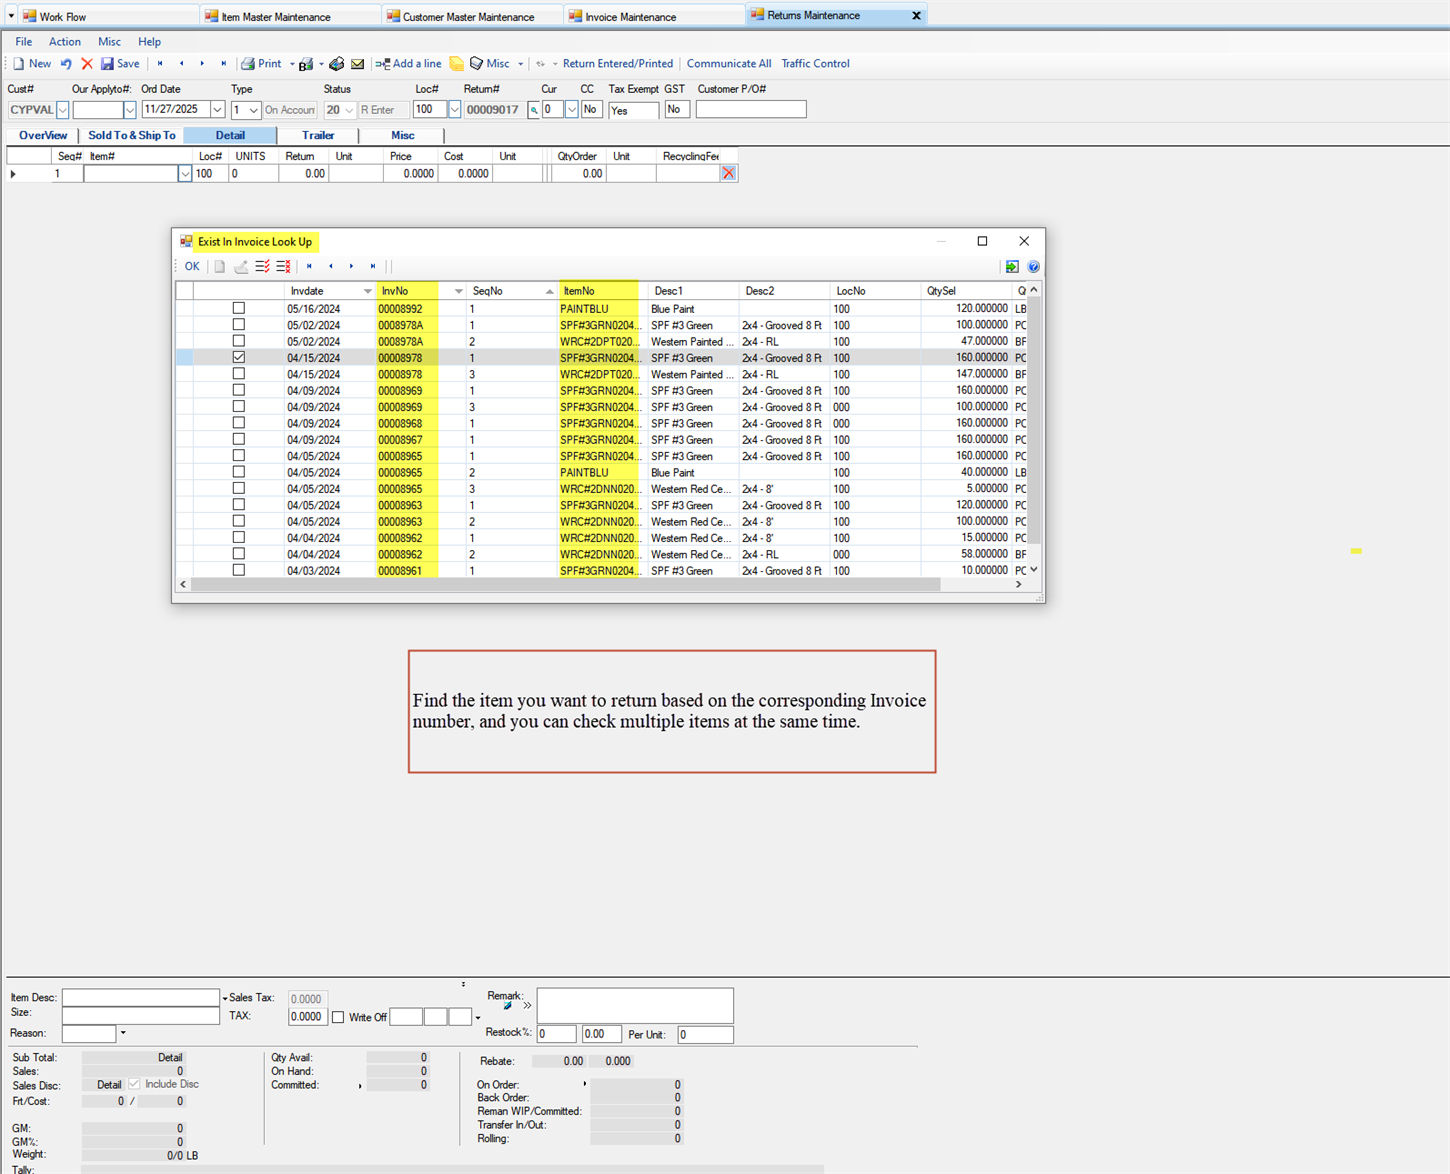Click the email envelope icon in toolbar

[357, 64]
